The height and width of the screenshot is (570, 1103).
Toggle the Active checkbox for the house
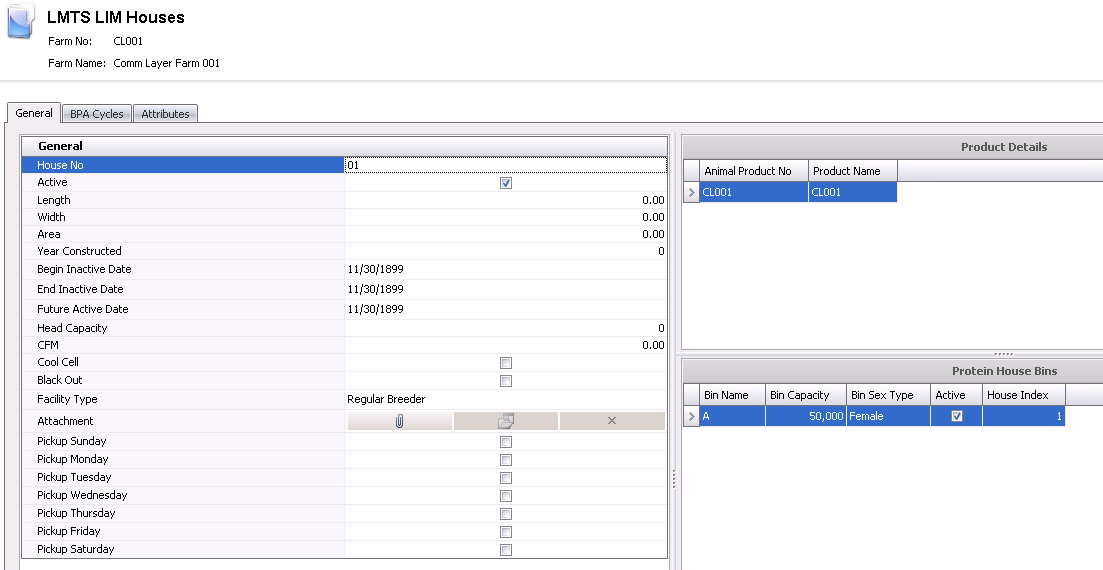tap(506, 183)
